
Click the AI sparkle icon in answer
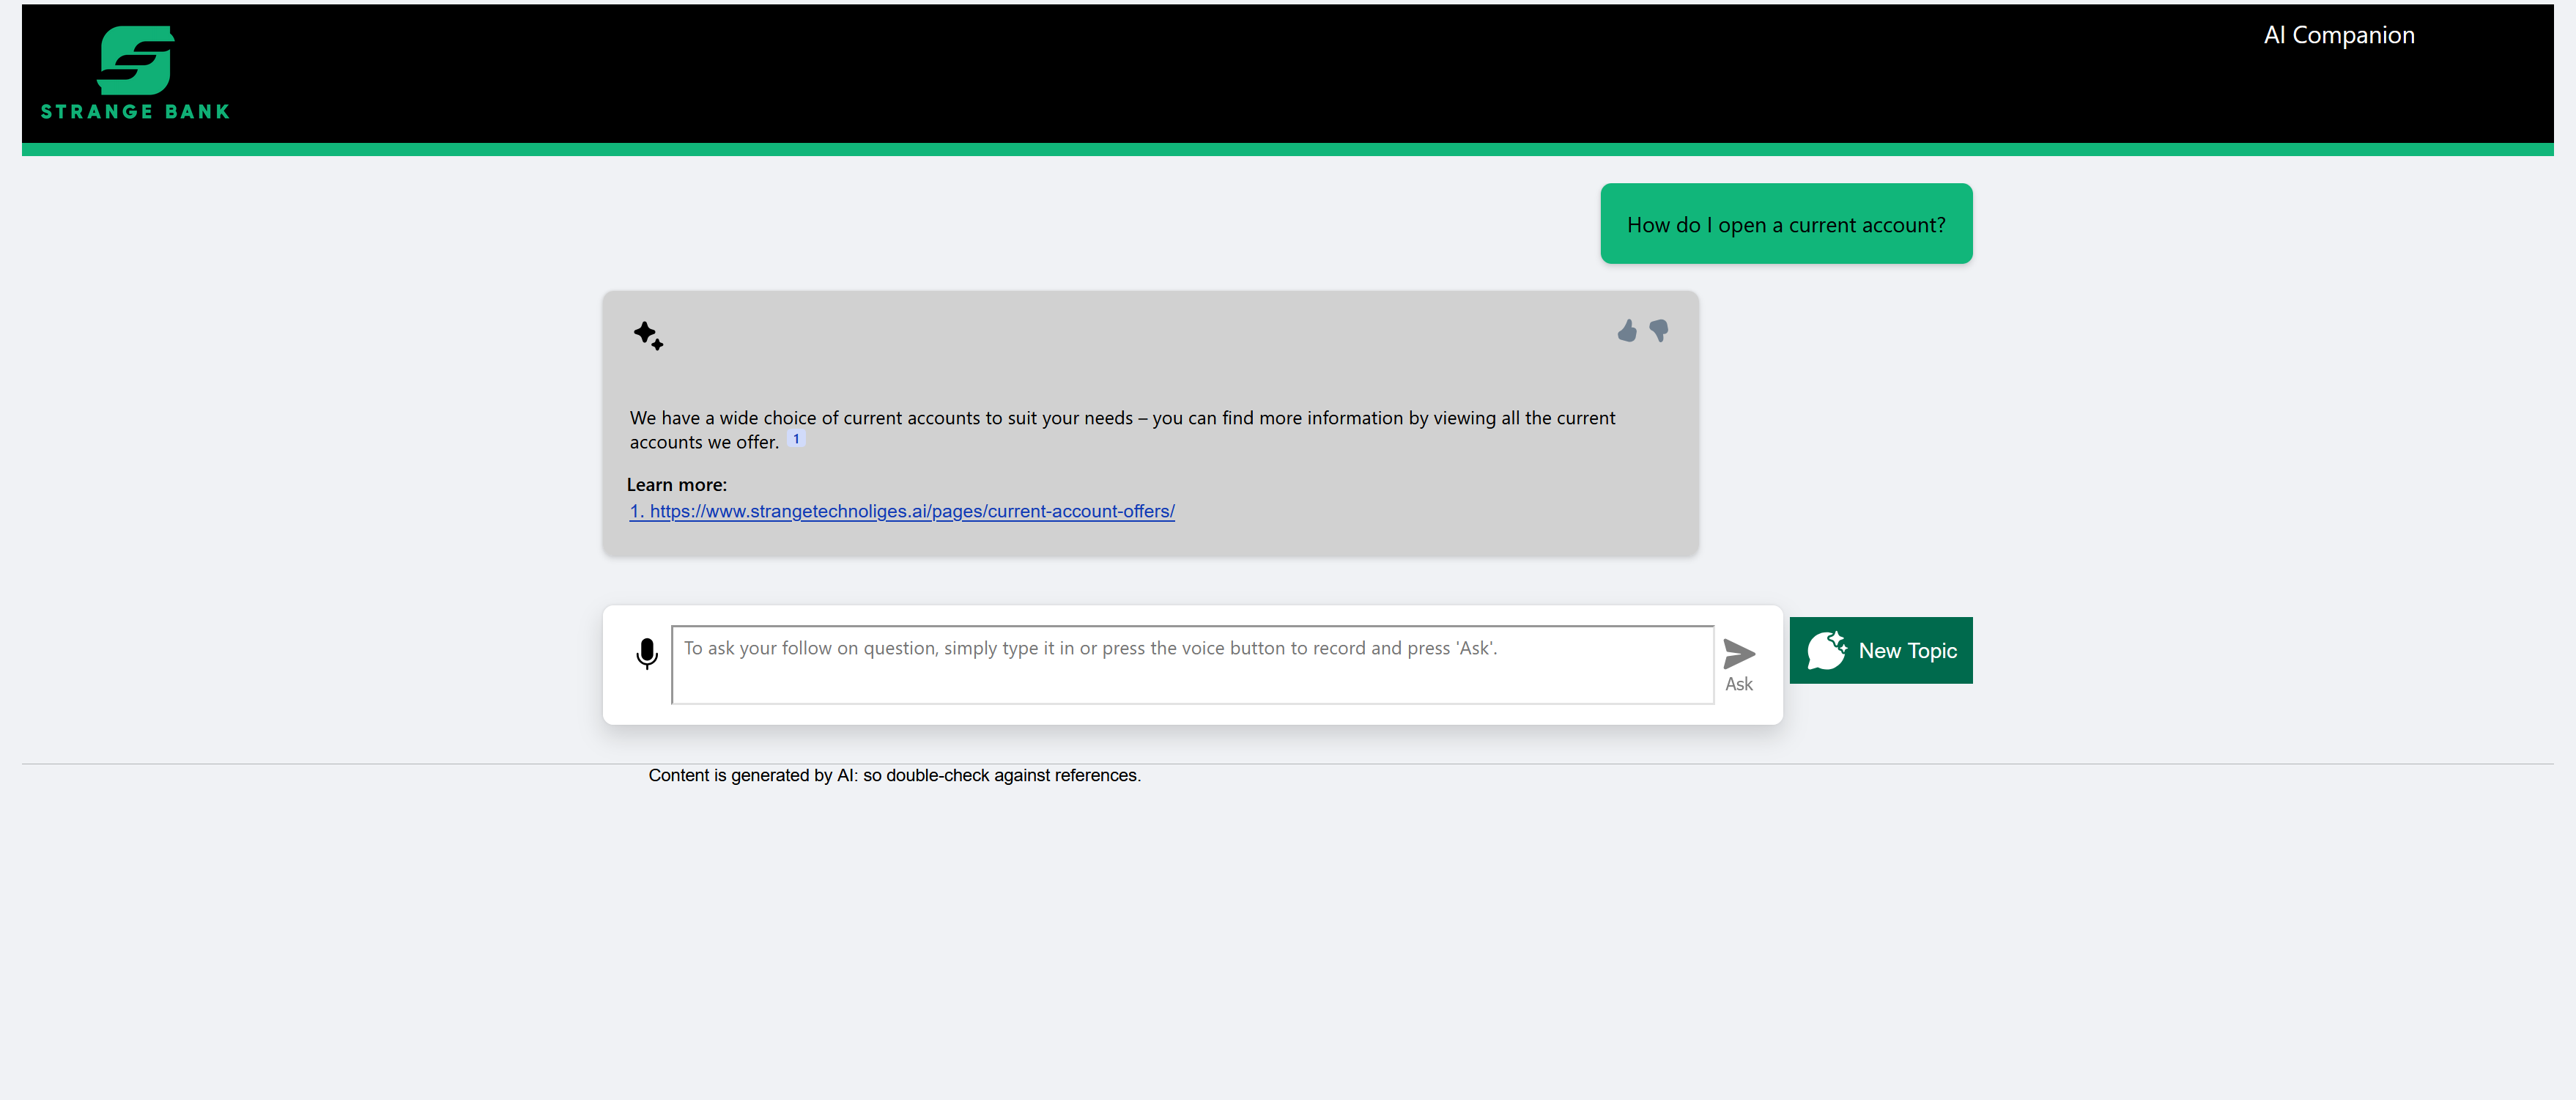coord(648,335)
